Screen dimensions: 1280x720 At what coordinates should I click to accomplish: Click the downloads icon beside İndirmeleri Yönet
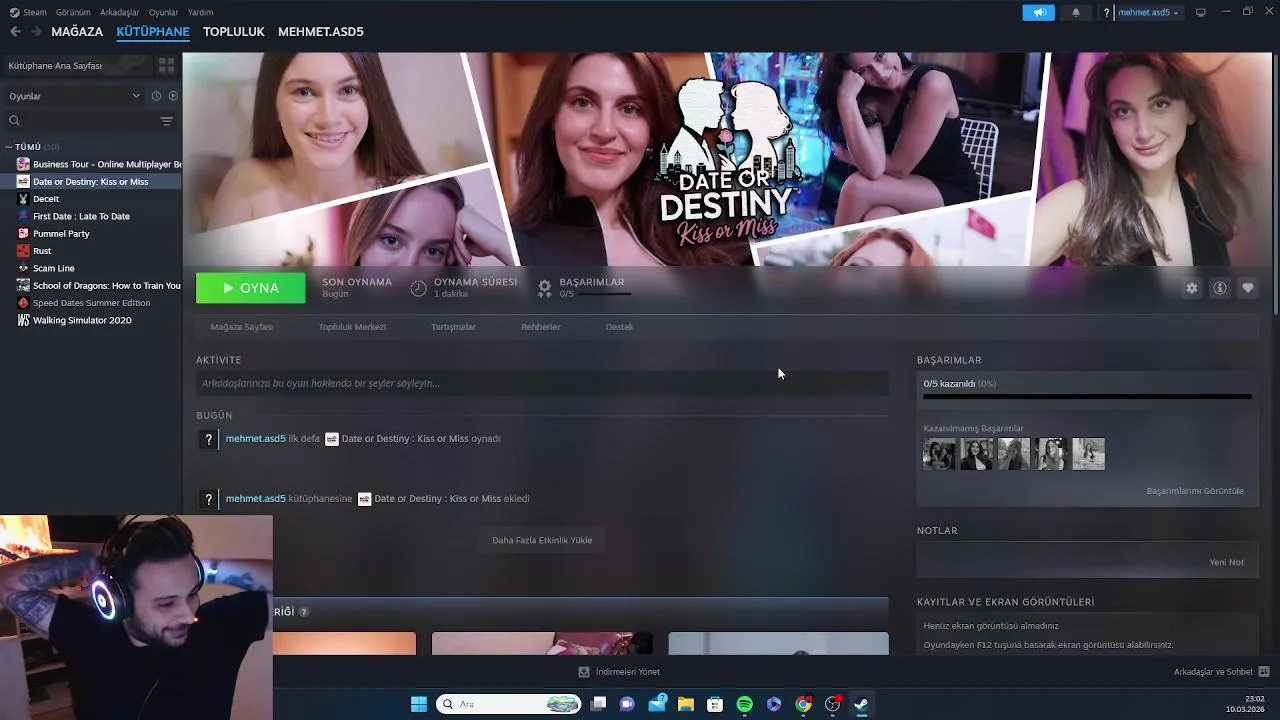pos(584,672)
